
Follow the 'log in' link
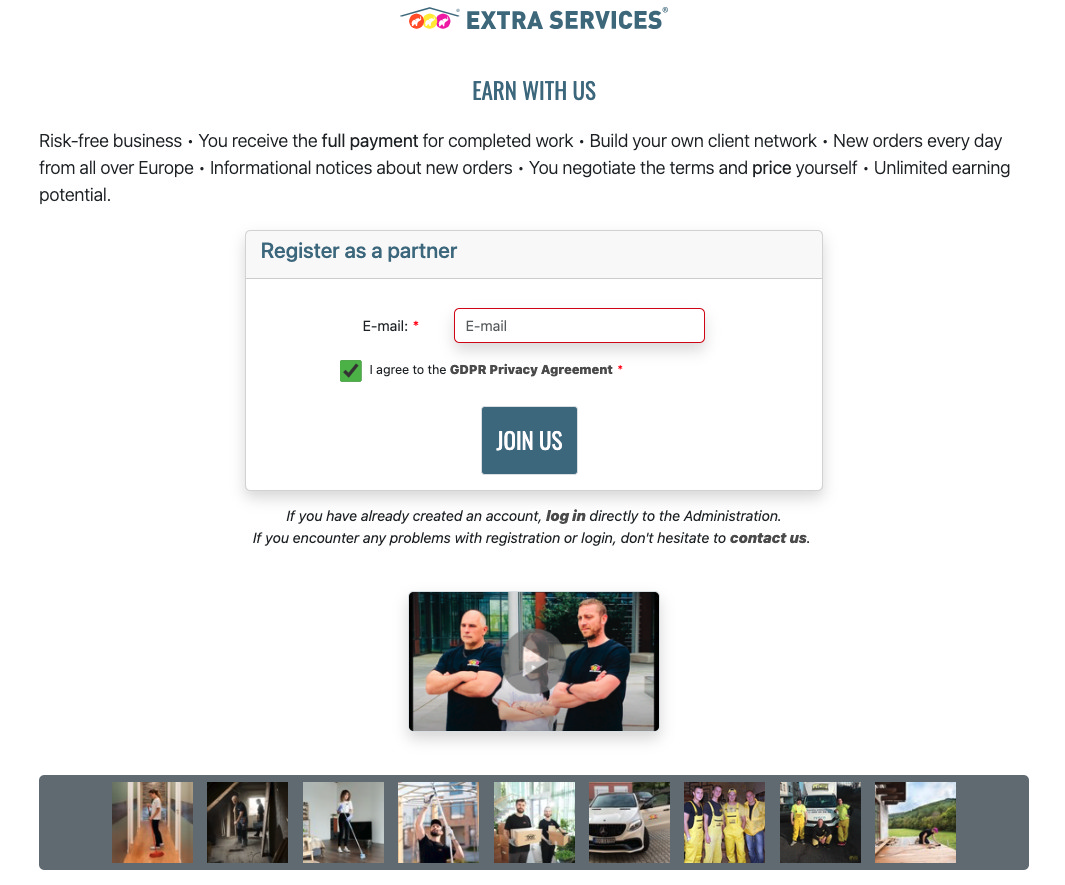(x=565, y=516)
